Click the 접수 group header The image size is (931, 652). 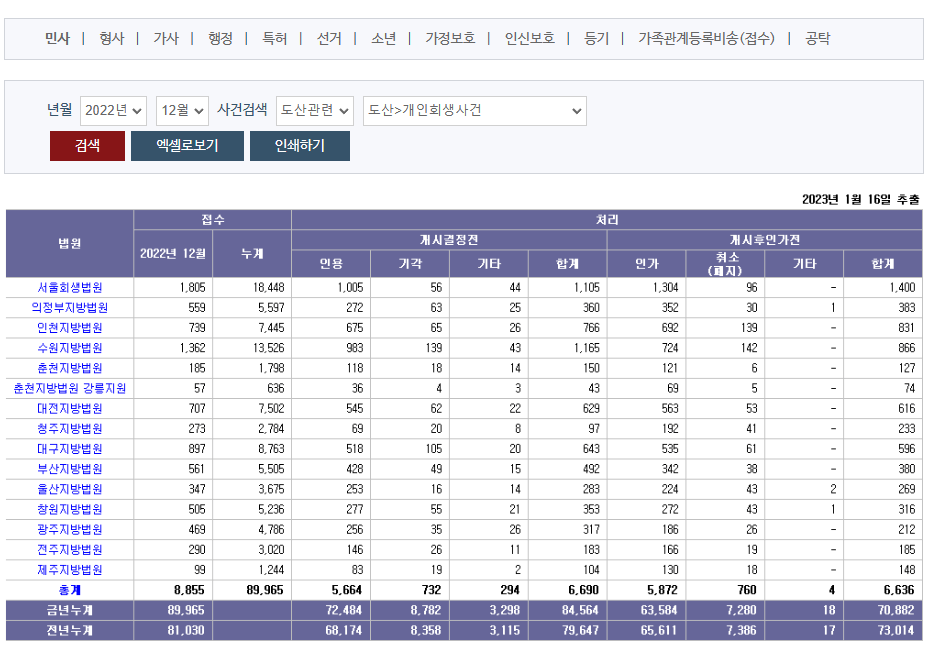click(213, 220)
